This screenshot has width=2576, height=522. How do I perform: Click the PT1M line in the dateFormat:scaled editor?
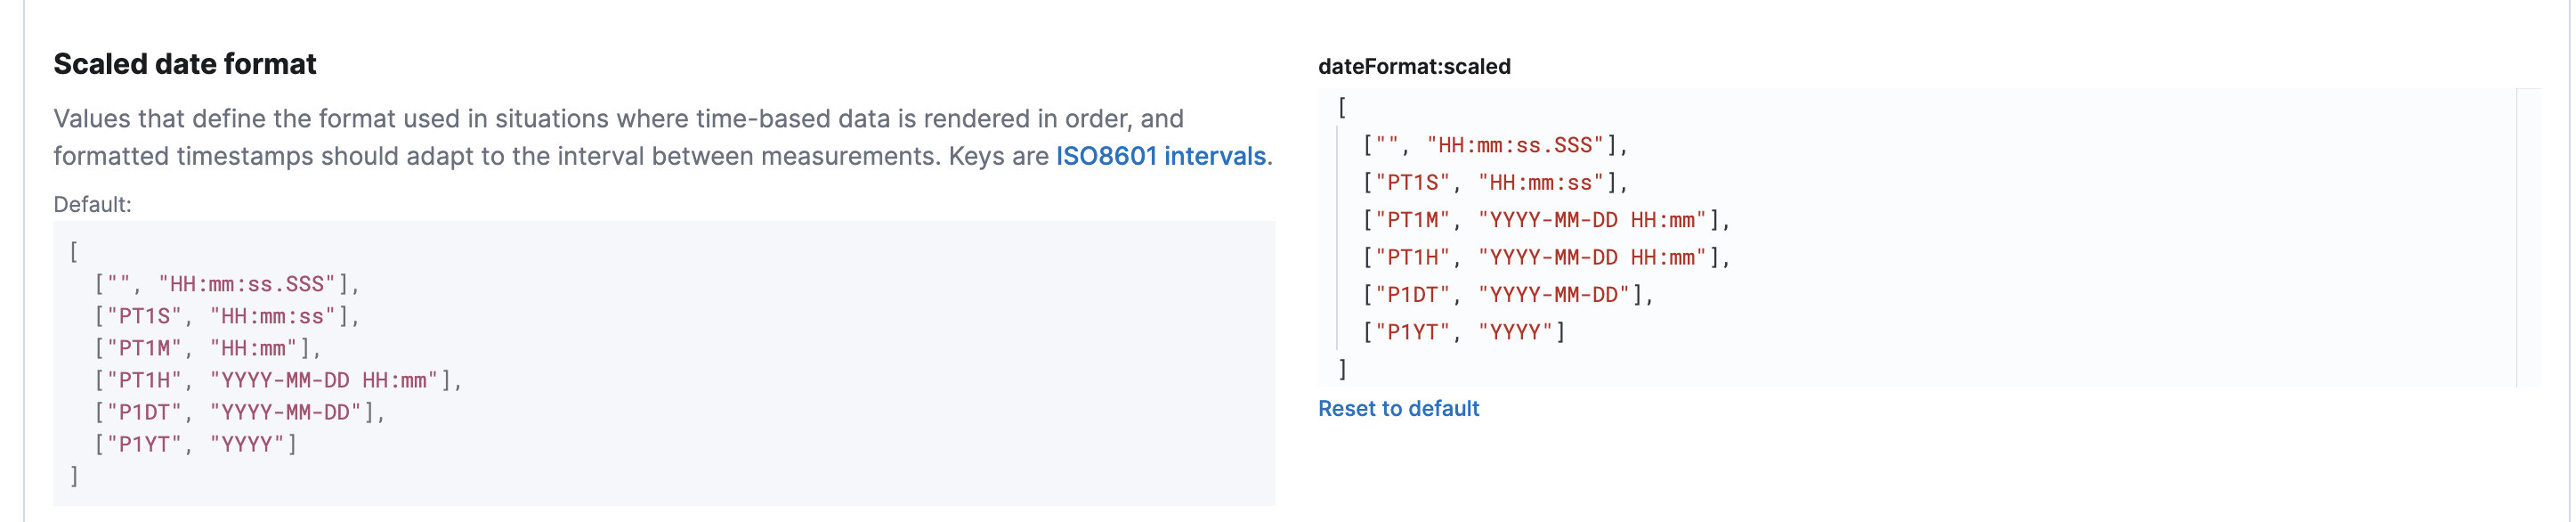click(1546, 220)
